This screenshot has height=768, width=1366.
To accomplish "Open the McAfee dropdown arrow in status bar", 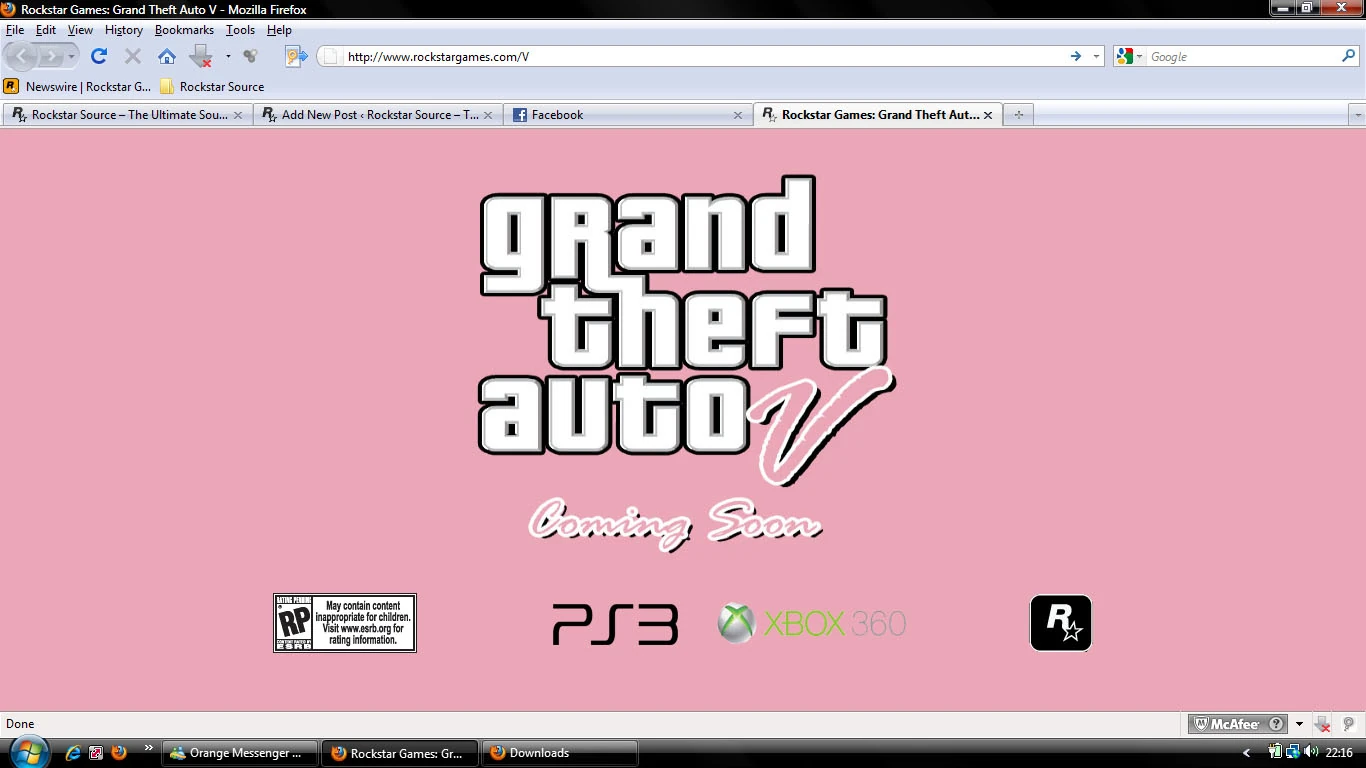I will pyautogui.click(x=1299, y=724).
